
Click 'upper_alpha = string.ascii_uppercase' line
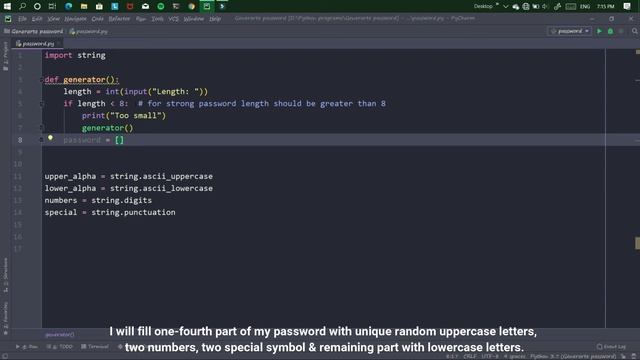129,176
